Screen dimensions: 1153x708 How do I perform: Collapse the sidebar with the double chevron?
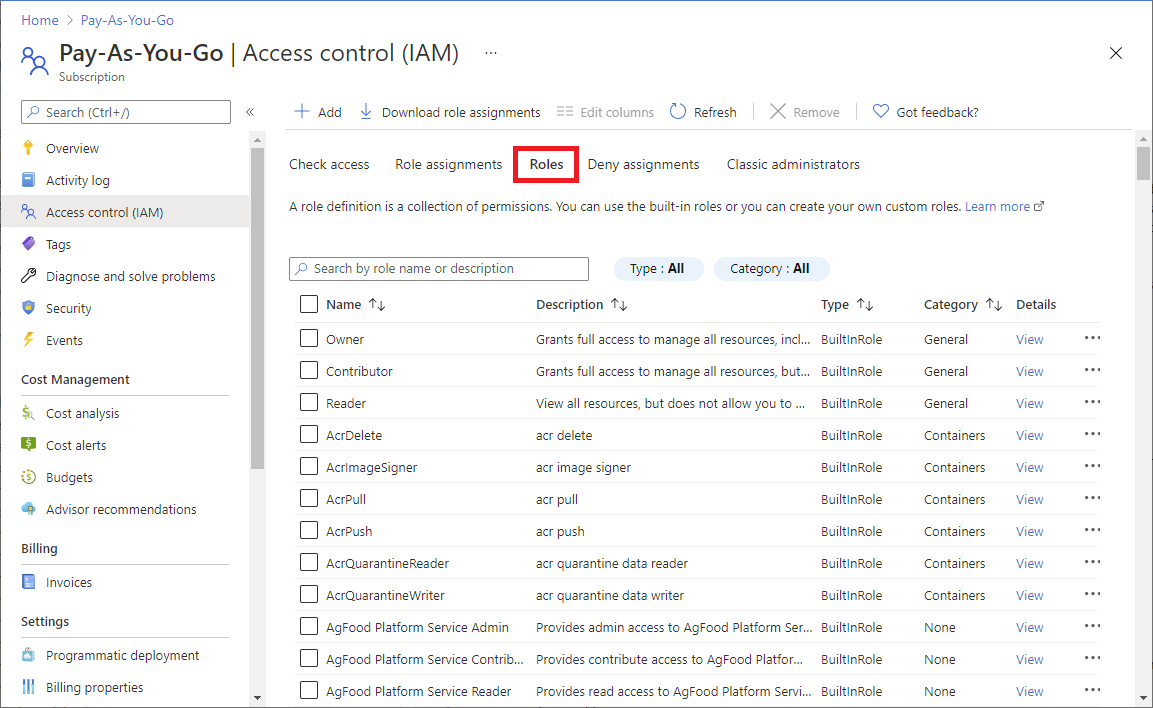point(249,112)
